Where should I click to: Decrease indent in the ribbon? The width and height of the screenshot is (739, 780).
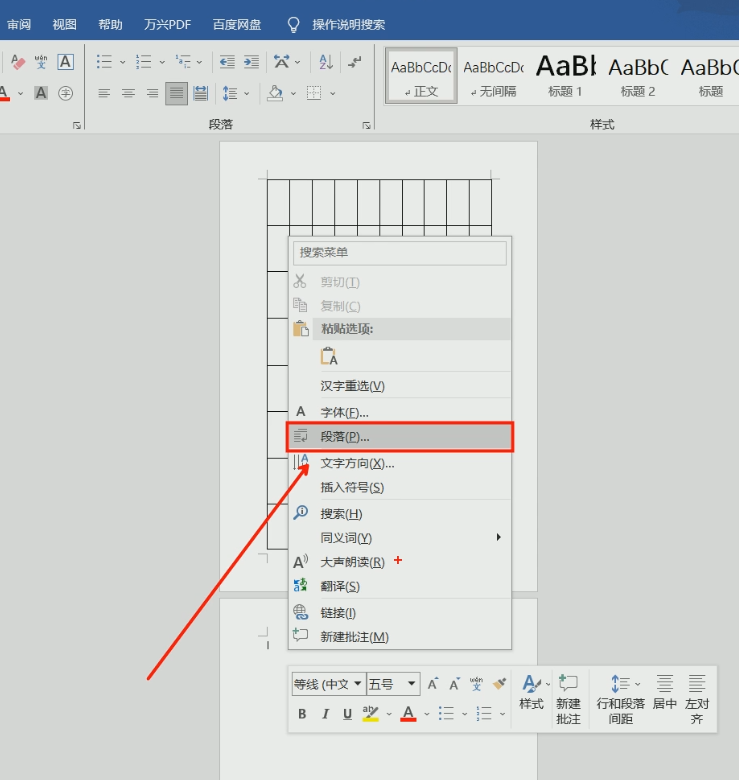(x=227, y=62)
